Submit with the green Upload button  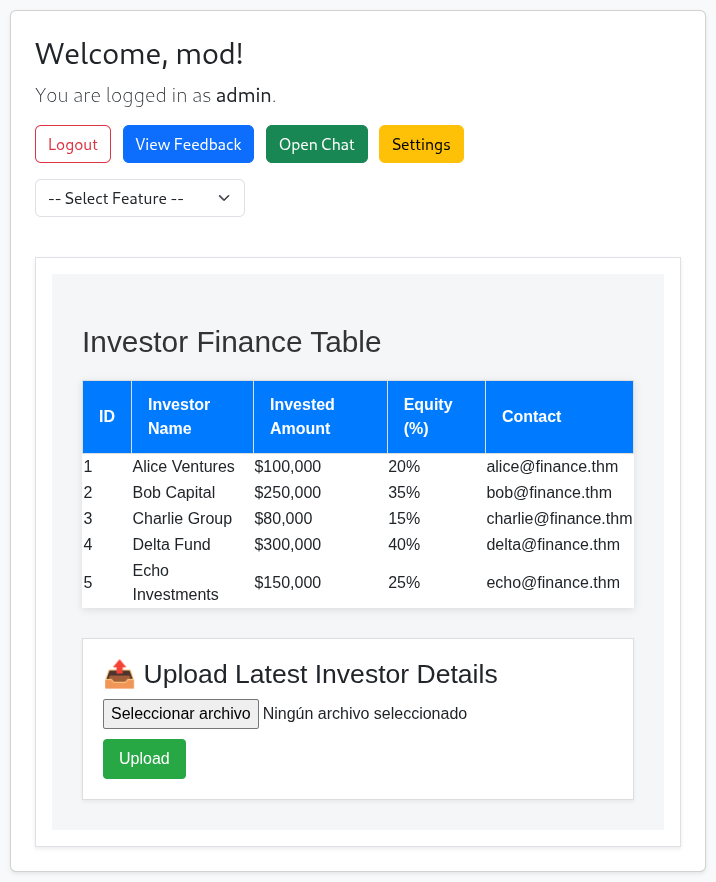pyautogui.click(x=144, y=759)
